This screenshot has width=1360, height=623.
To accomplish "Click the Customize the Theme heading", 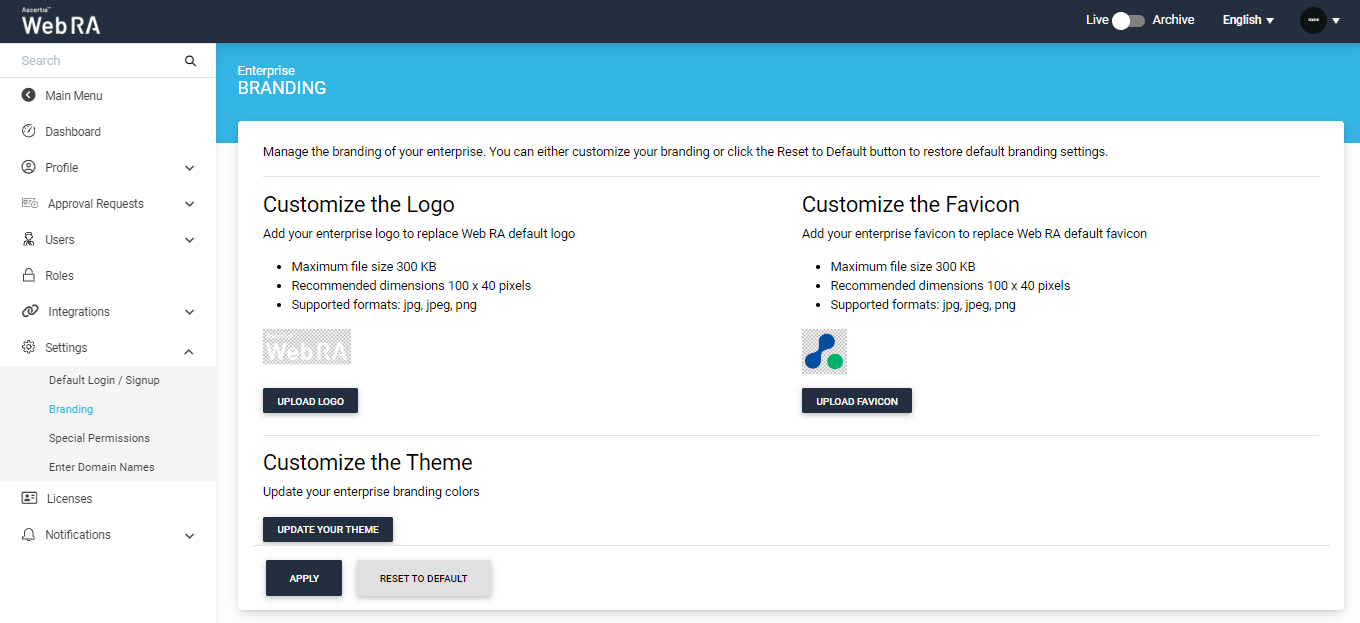I will pyautogui.click(x=368, y=463).
